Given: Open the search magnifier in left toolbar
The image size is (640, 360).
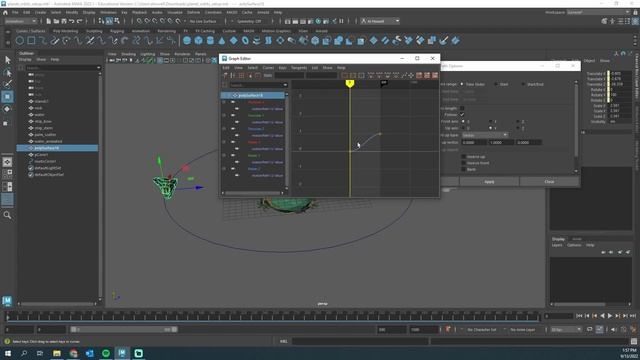Looking at the screenshot, I should coord(7,215).
